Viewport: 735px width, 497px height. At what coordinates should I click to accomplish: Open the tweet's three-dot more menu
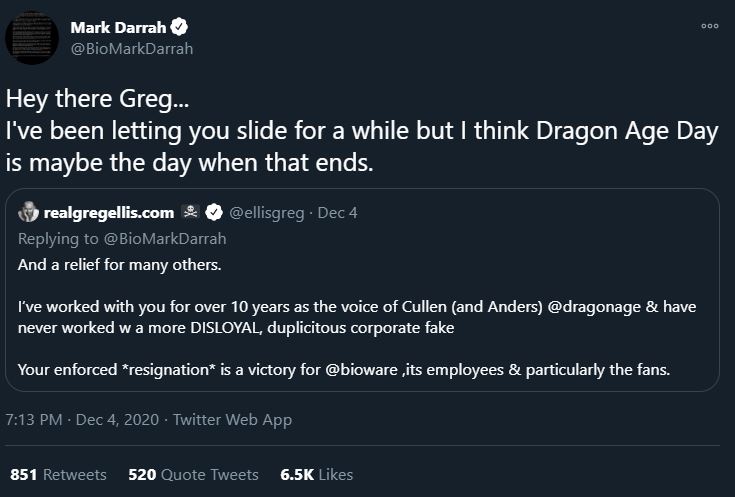710,27
